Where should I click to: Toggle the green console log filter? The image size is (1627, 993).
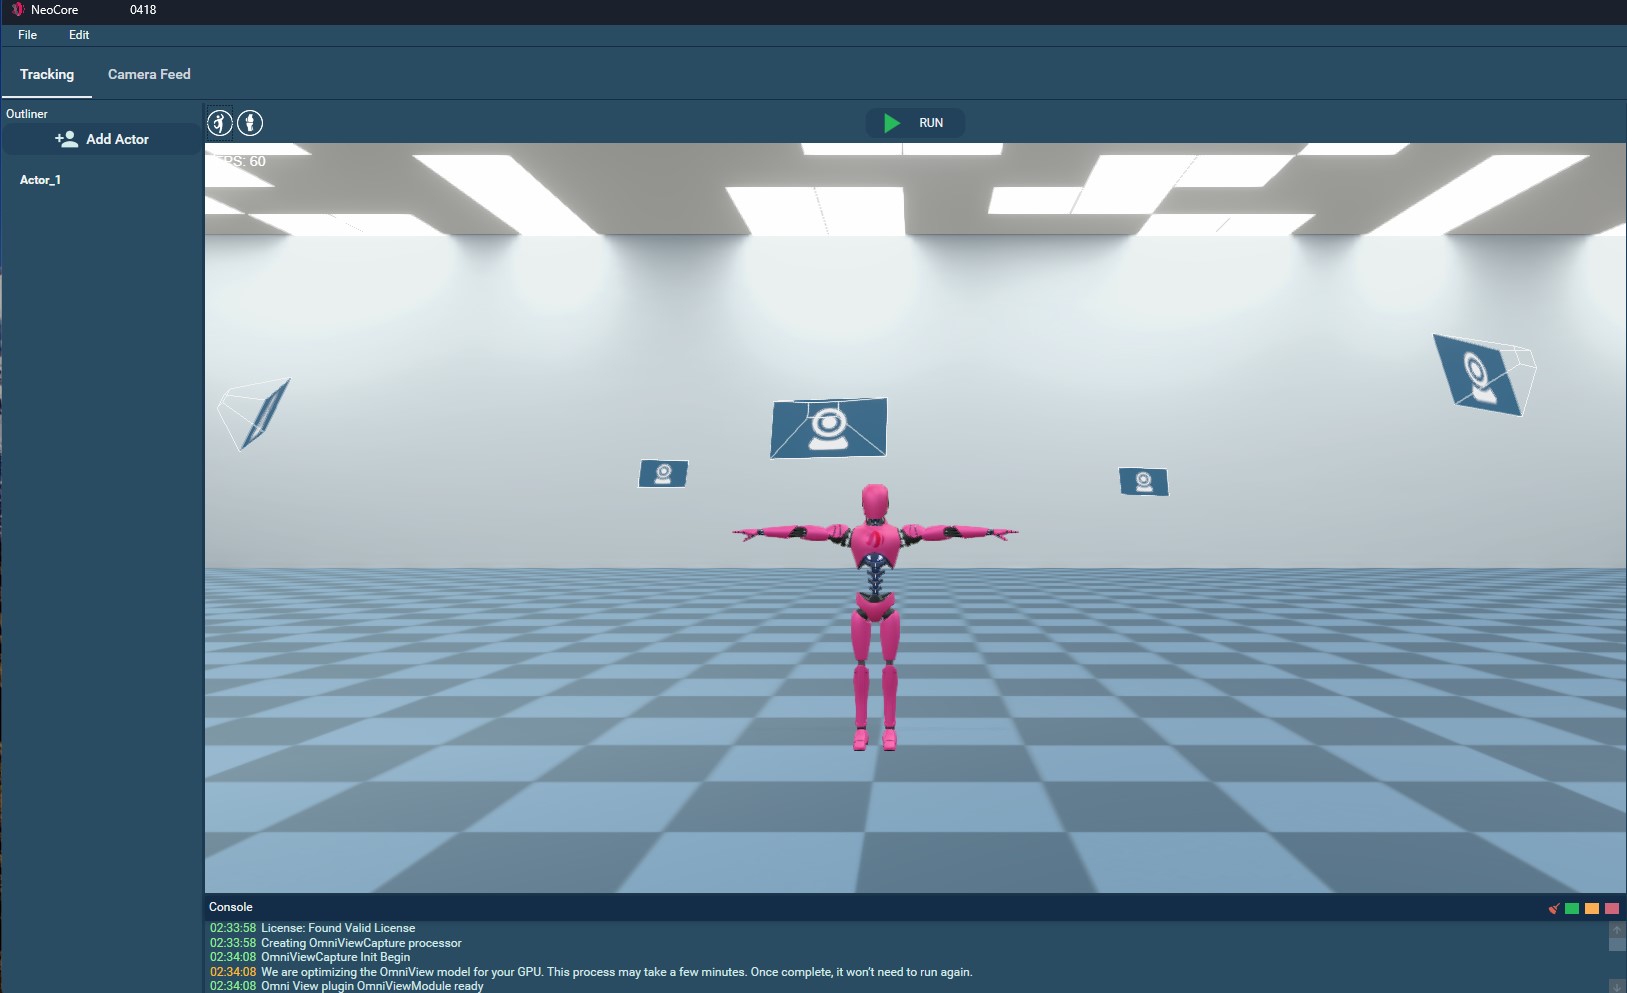(x=1572, y=908)
